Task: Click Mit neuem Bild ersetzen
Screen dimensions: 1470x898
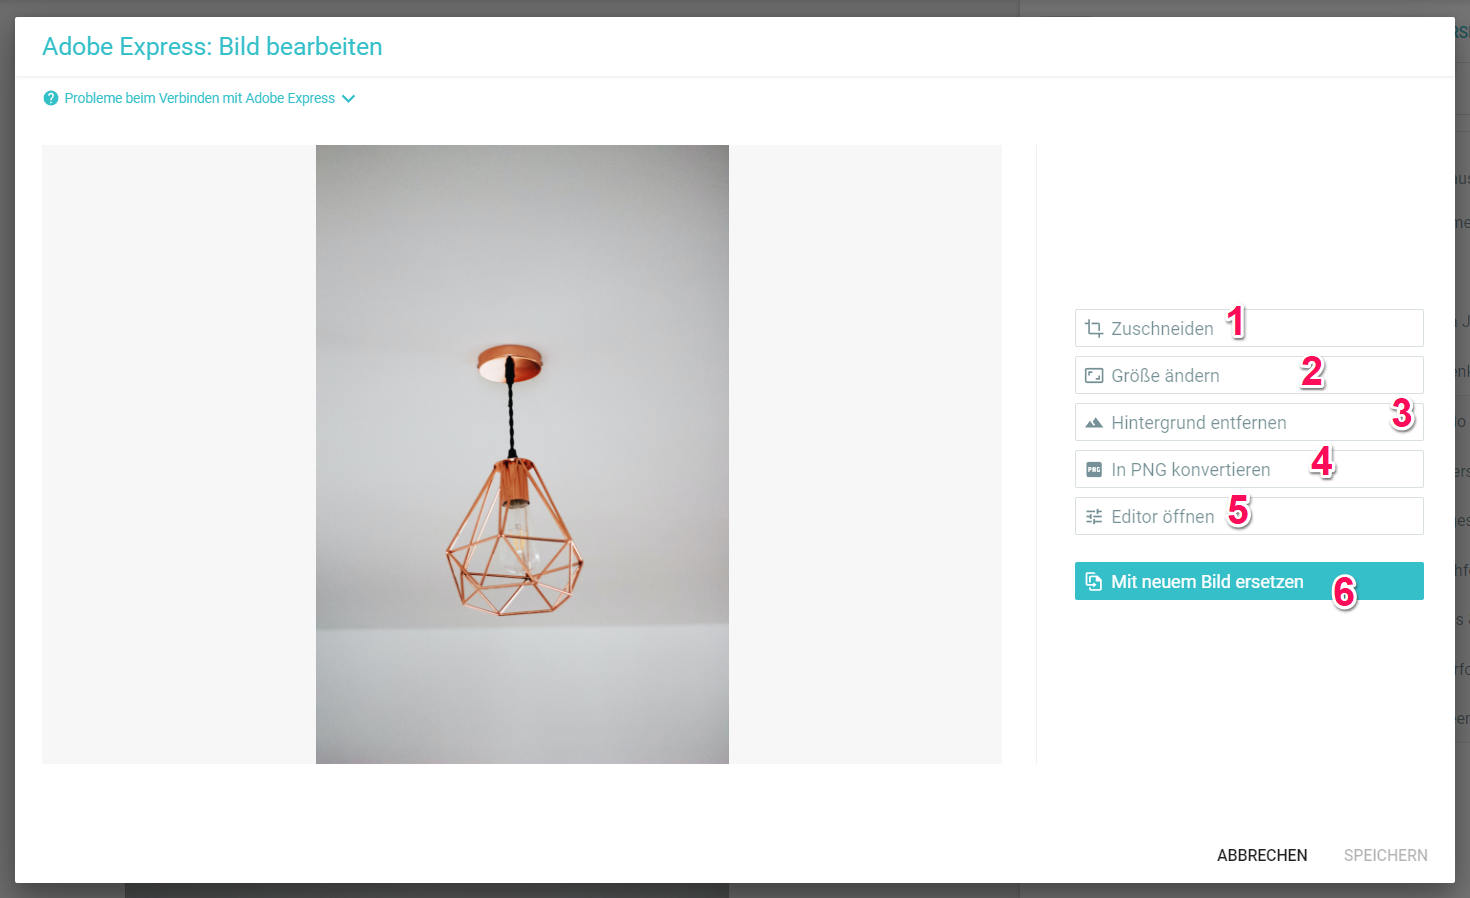Action: tap(1249, 581)
